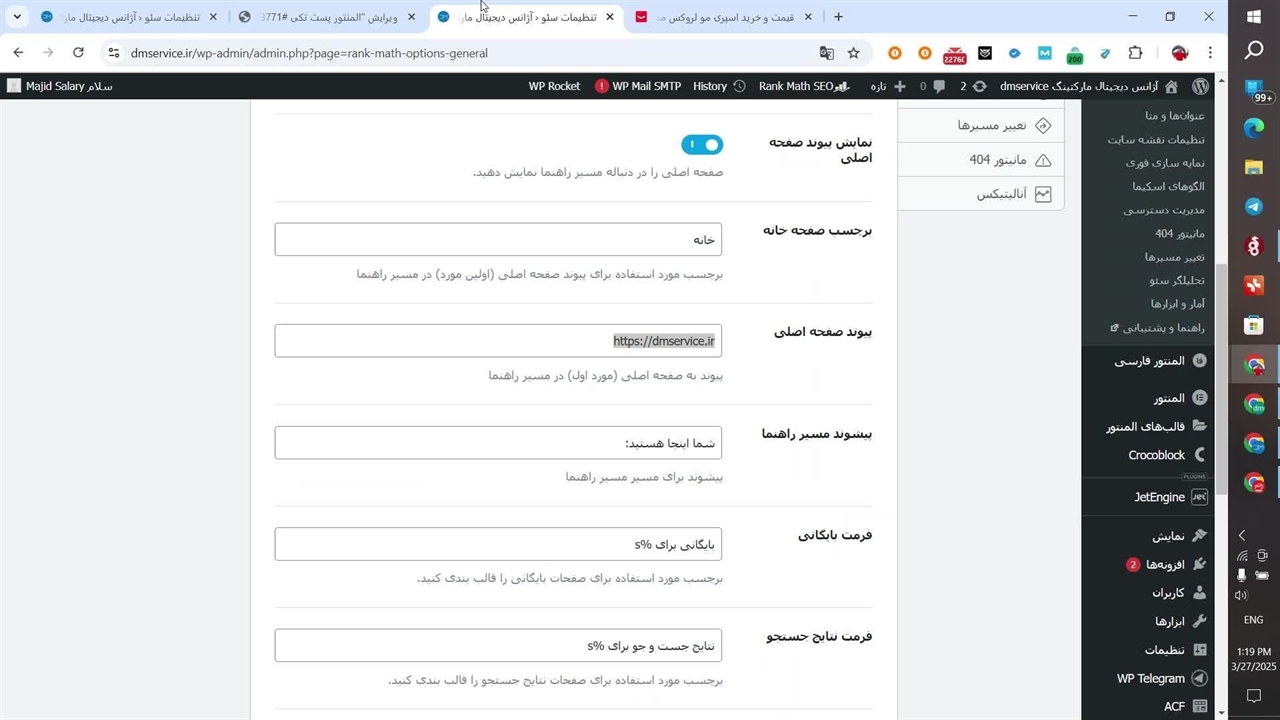Bookmark this page with the star icon
This screenshot has height=720, width=1280.
[853, 53]
